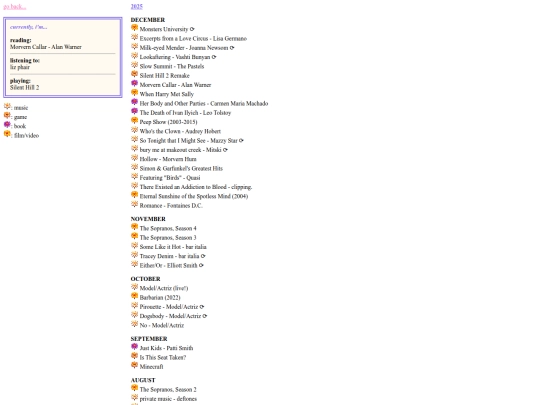This screenshot has width=540, height=405.
Task: Click 'liz phair' under listening to
Action: tap(20, 68)
